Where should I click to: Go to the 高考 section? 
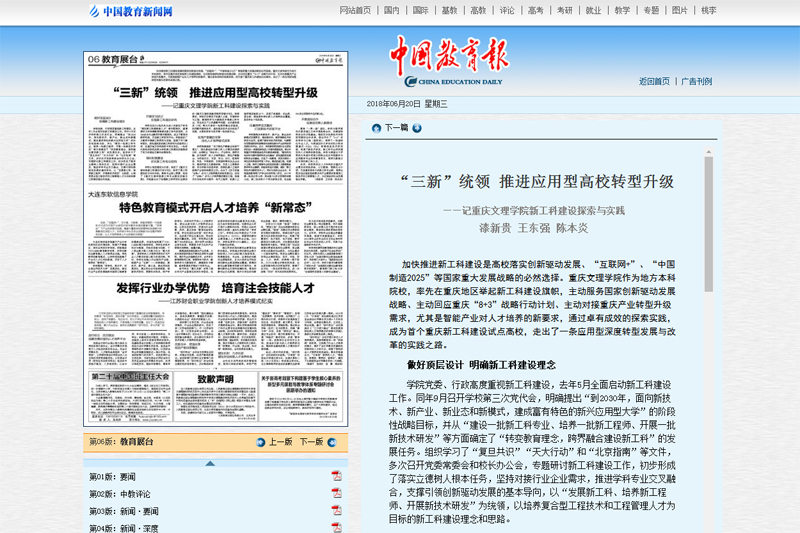pyautogui.click(x=536, y=11)
